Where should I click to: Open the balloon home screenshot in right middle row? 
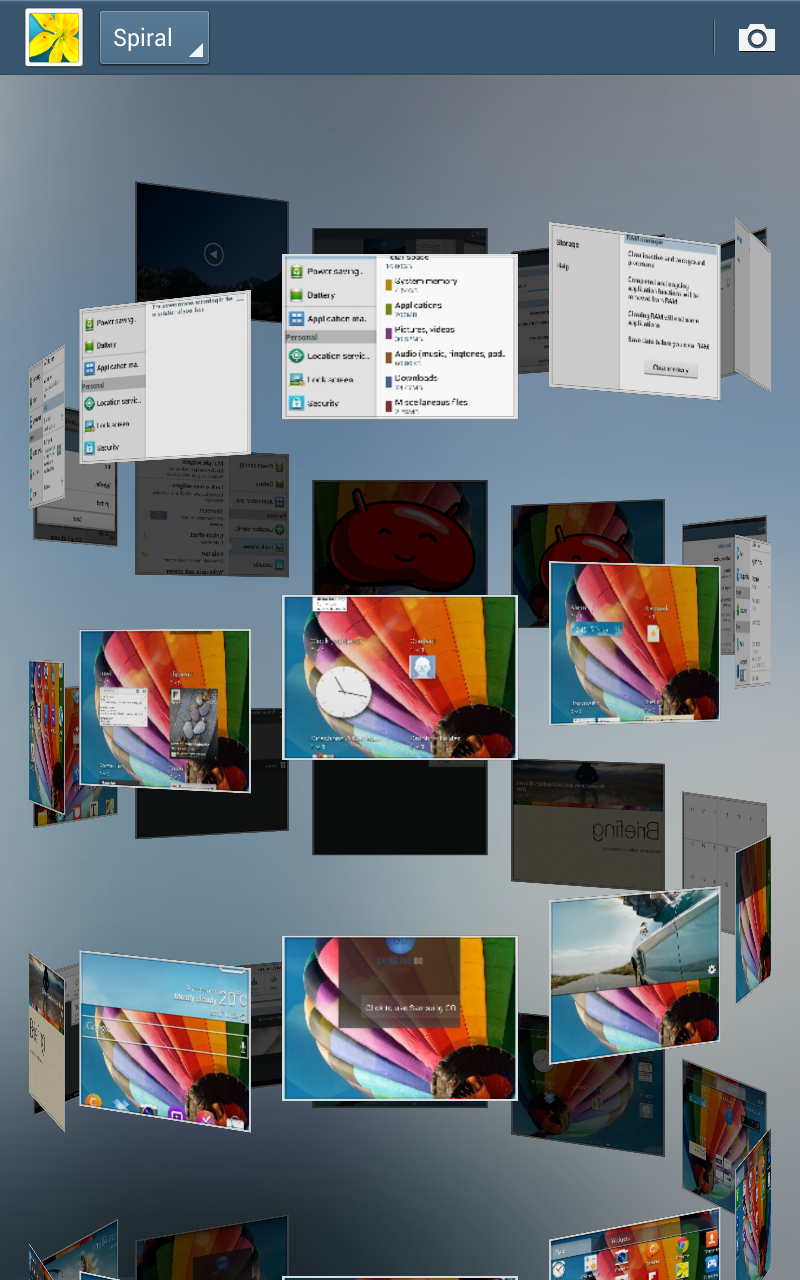pos(634,643)
